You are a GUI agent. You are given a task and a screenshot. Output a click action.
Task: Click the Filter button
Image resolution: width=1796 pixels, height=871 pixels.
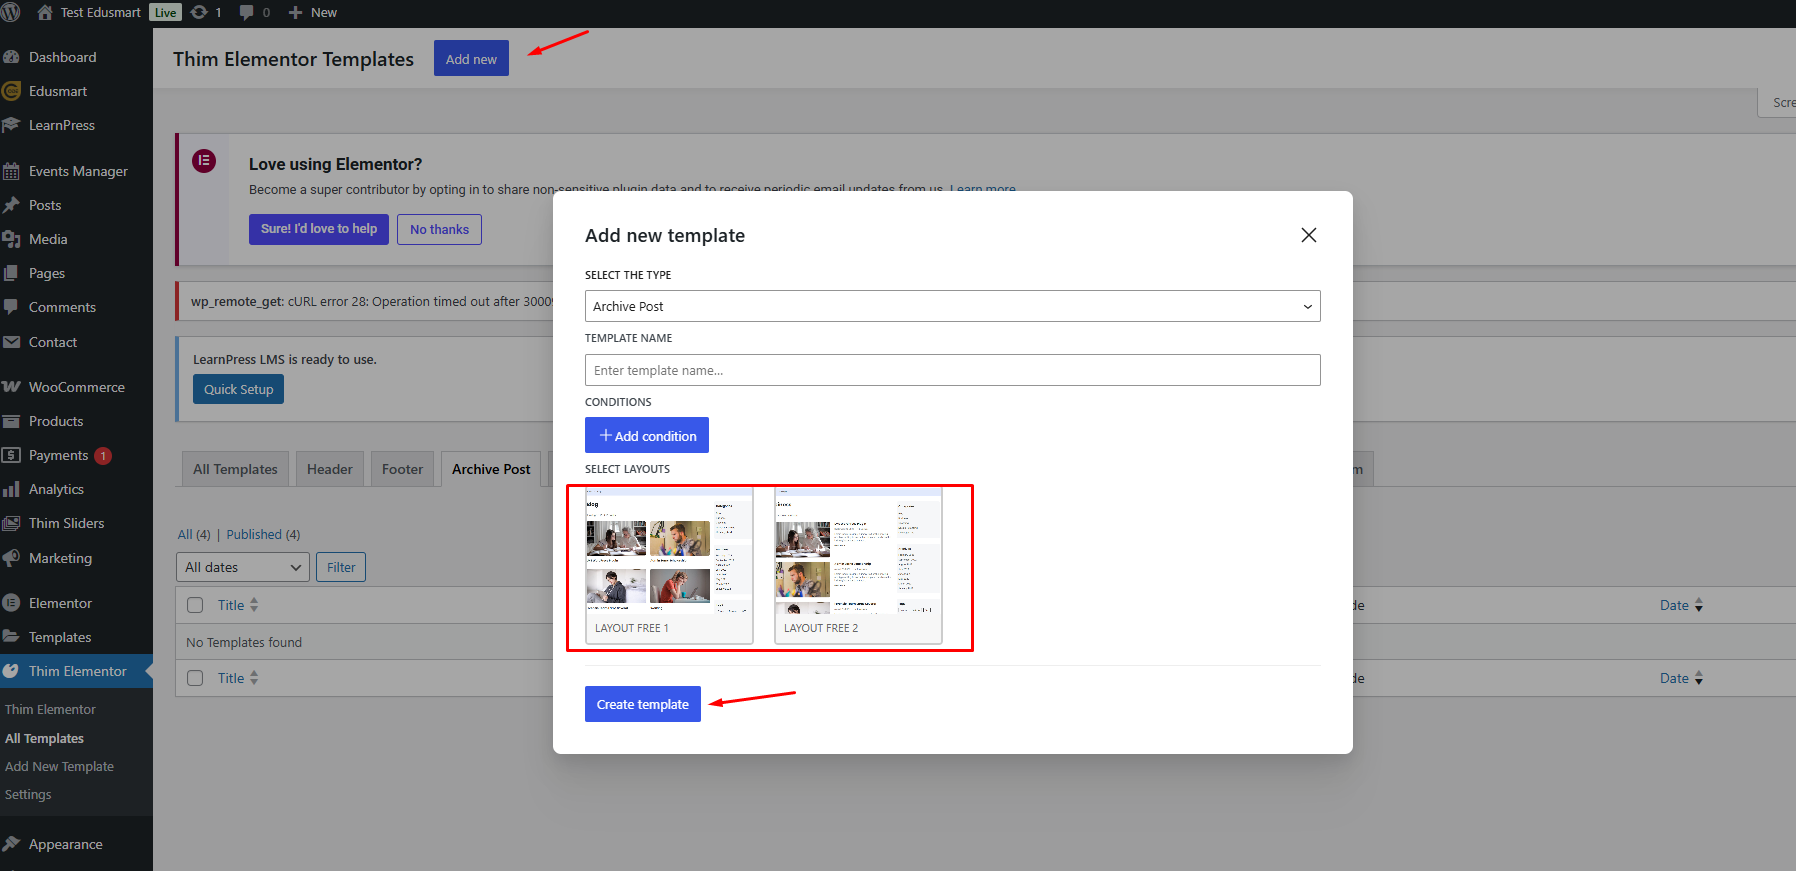(341, 567)
